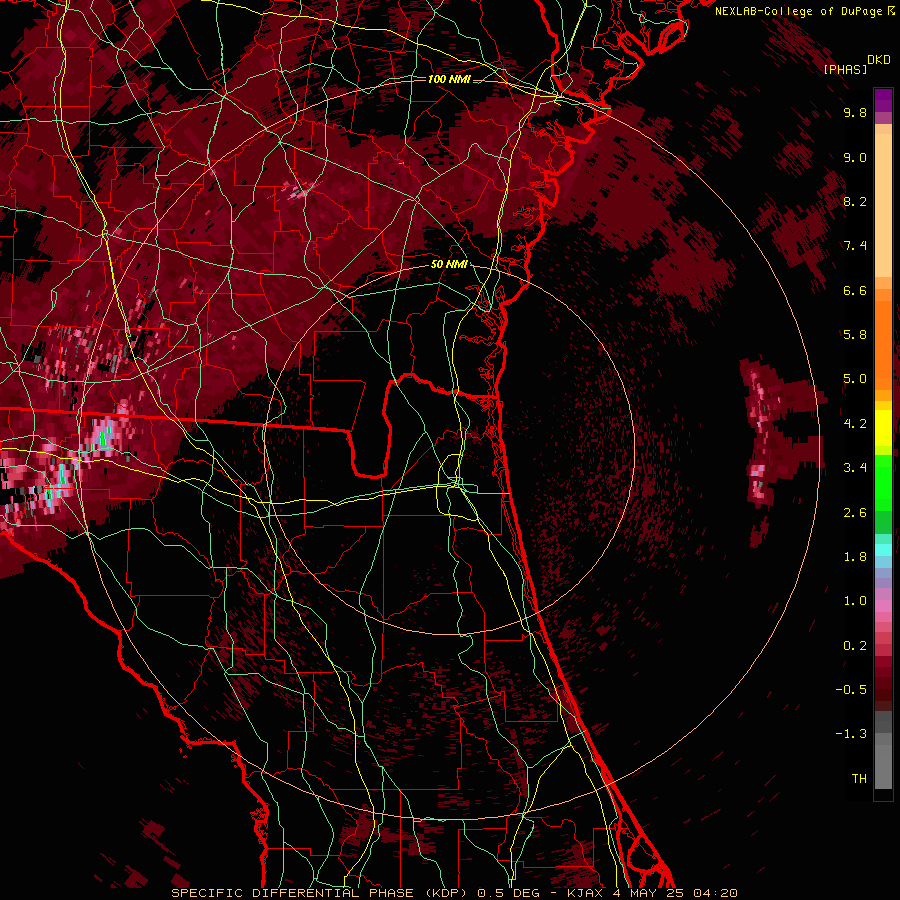Pick the cyan band of the color bar
Screen dimensions: 900x900
click(883, 550)
